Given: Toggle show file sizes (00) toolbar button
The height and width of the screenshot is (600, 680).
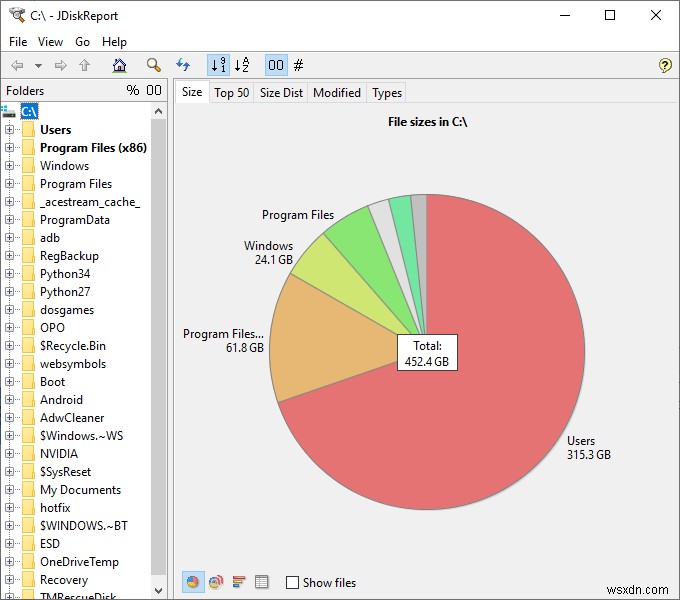Looking at the screenshot, I should 276,65.
